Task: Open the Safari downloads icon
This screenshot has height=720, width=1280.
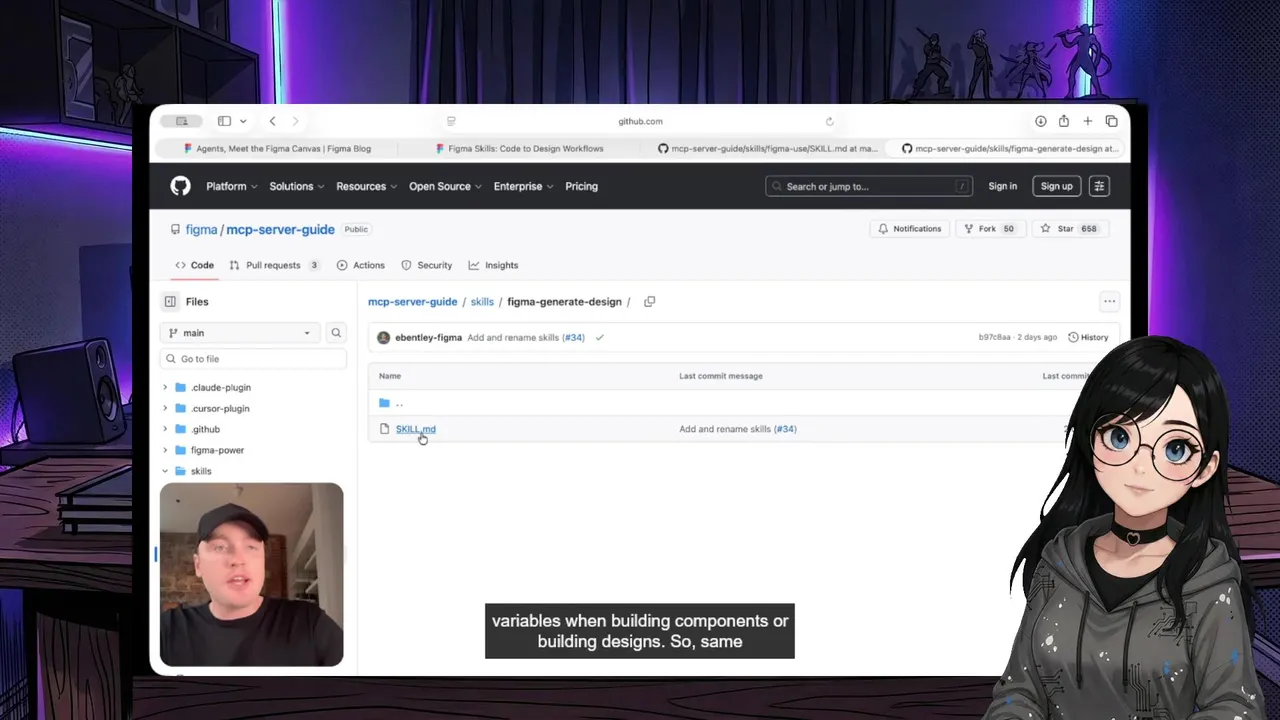Action: pyautogui.click(x=1040, y=121)
